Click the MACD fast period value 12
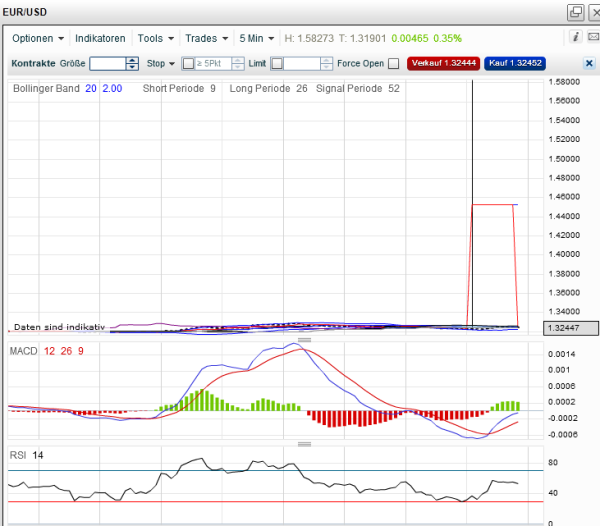The width and height of the screenshot is (600, 526). (49, 351)
